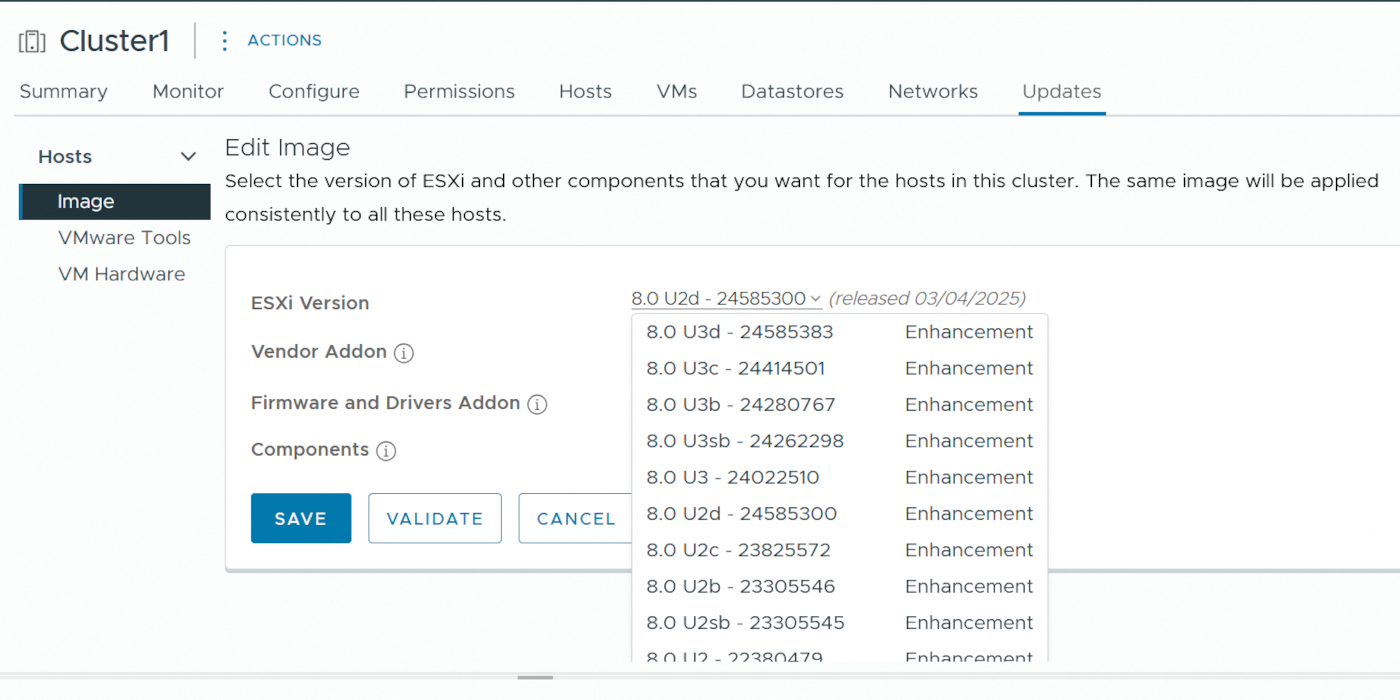Save the cluster image configuration
The height and width of the screenshot is (700, 1400).
pos(301,518)
